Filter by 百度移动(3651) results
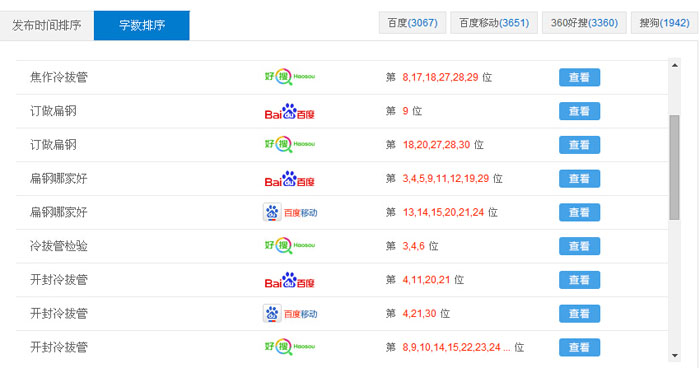 tap(494, 23)
